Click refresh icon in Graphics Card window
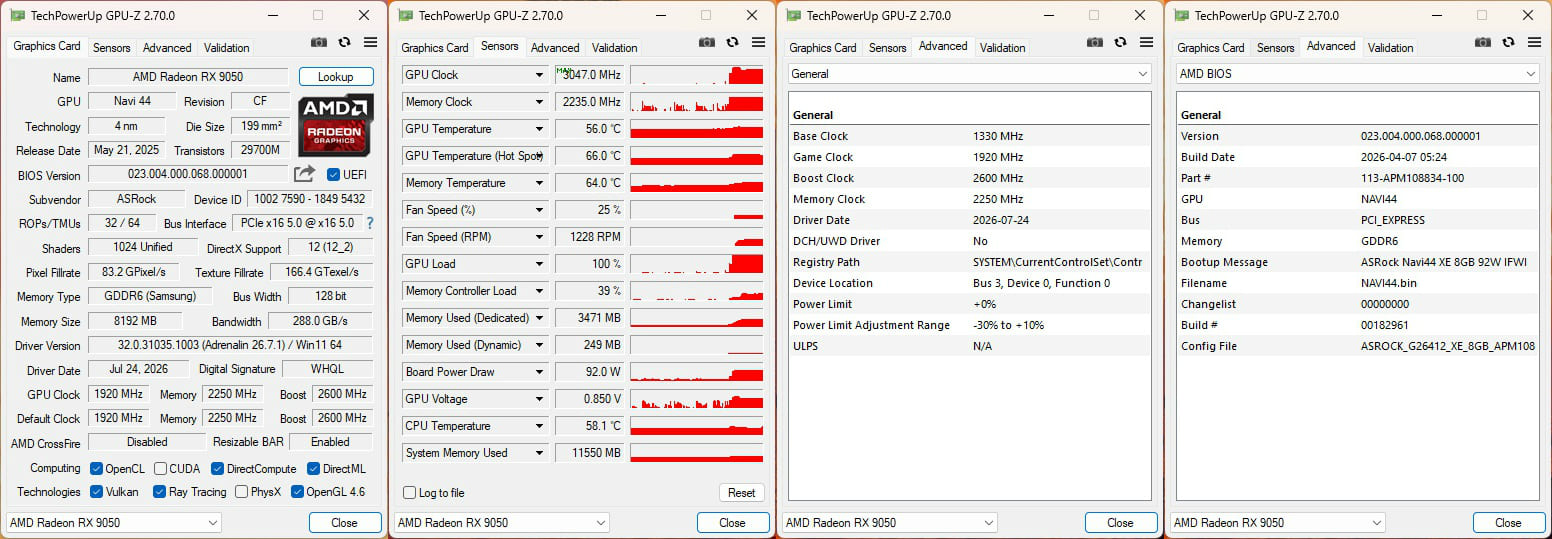 345,42
